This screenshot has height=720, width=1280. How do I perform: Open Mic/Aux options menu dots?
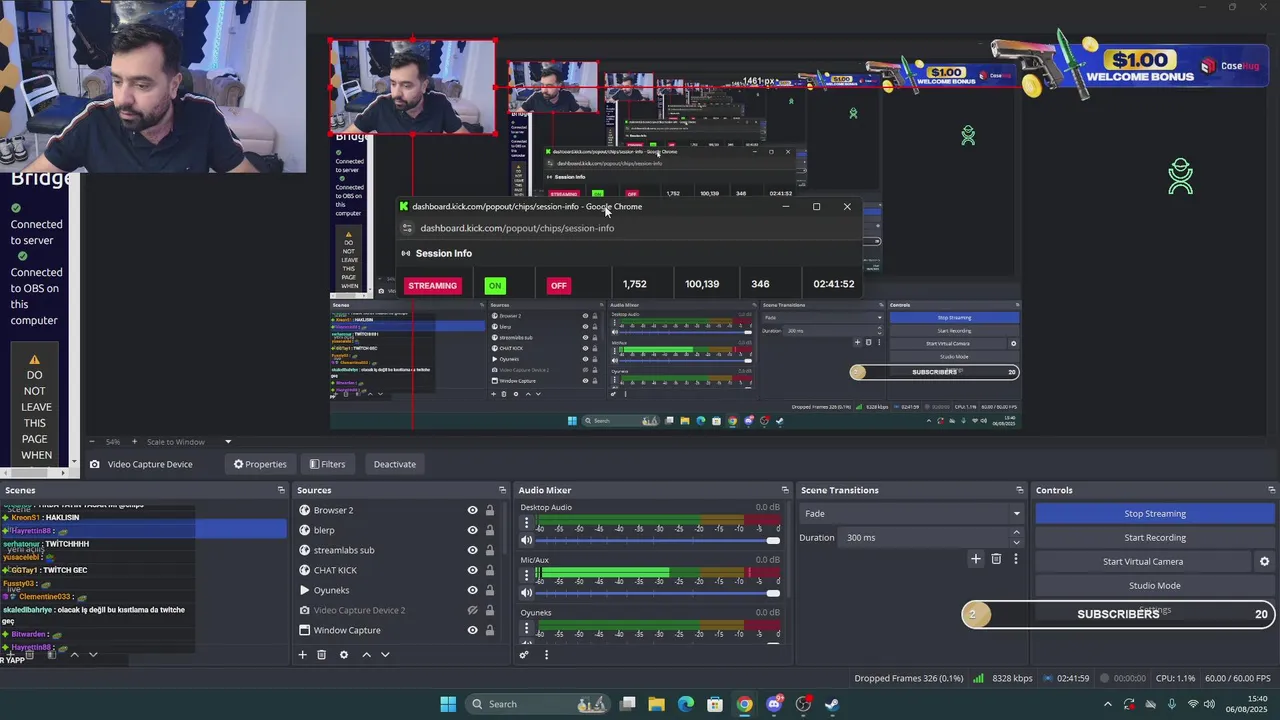tap(527, 575)
